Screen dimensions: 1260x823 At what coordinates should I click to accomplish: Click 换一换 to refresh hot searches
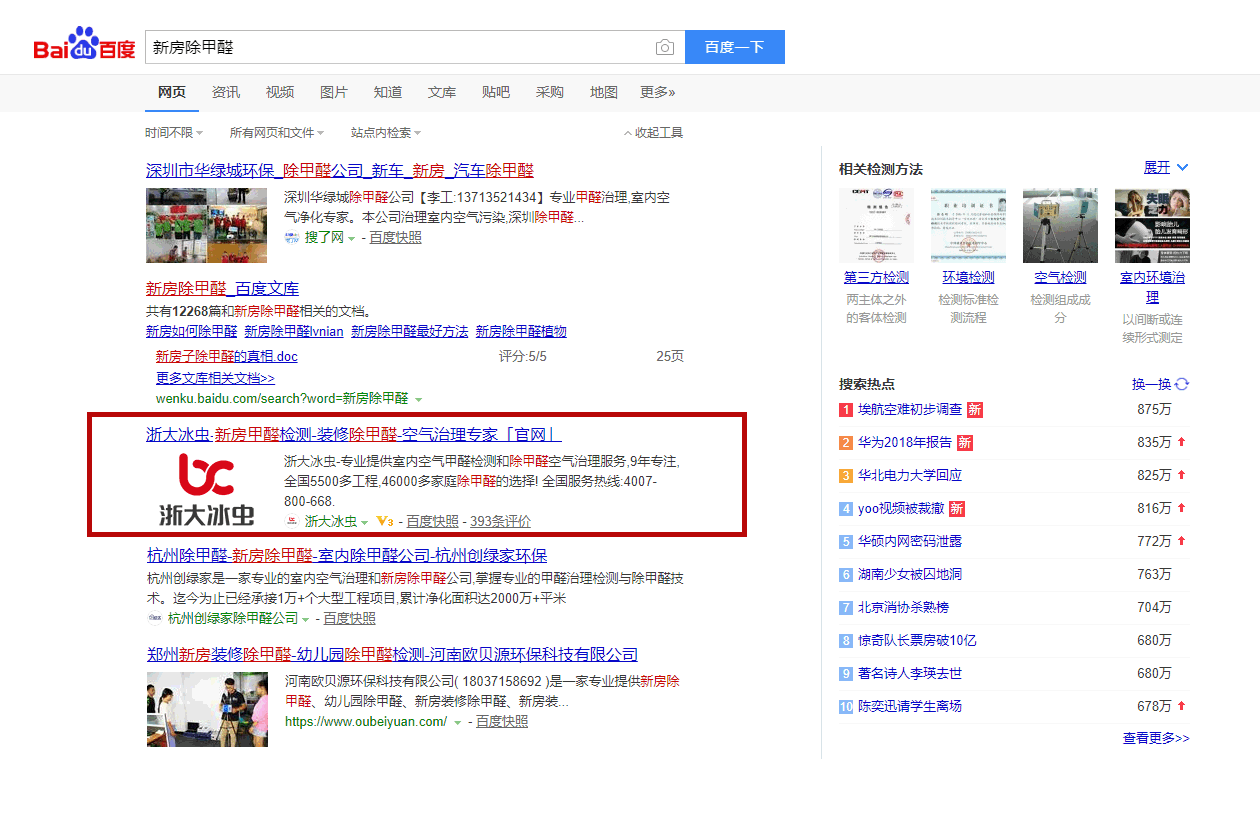(1151, 384)
